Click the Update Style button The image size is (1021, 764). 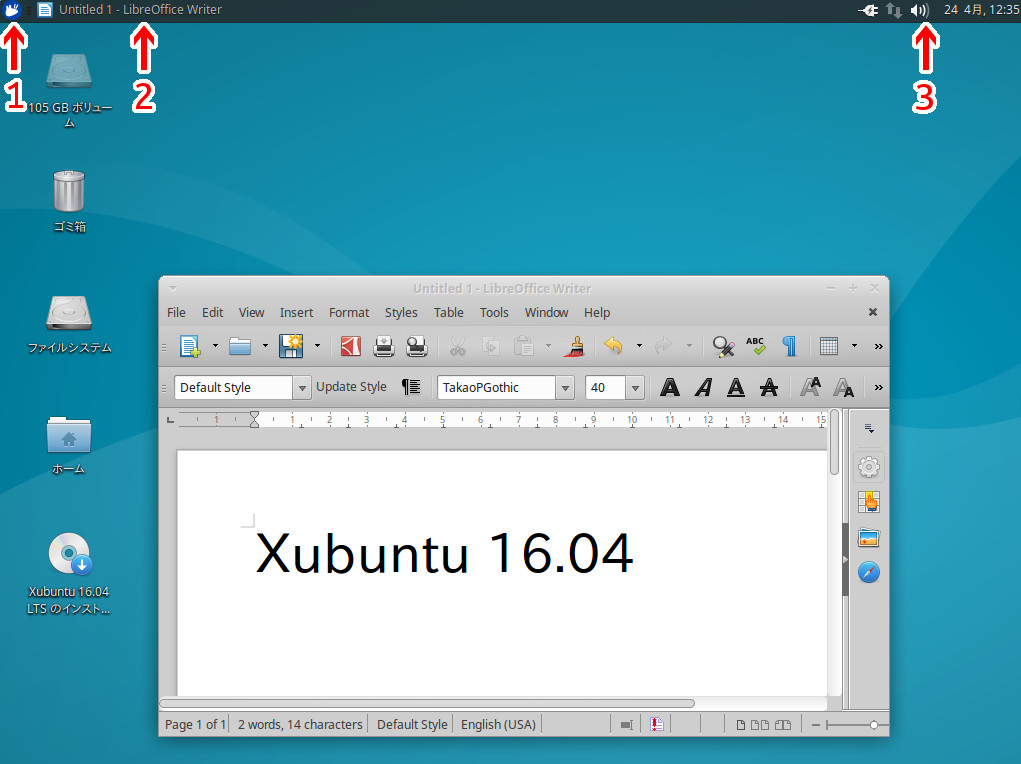pyautogui.click(x=352, y=387)
